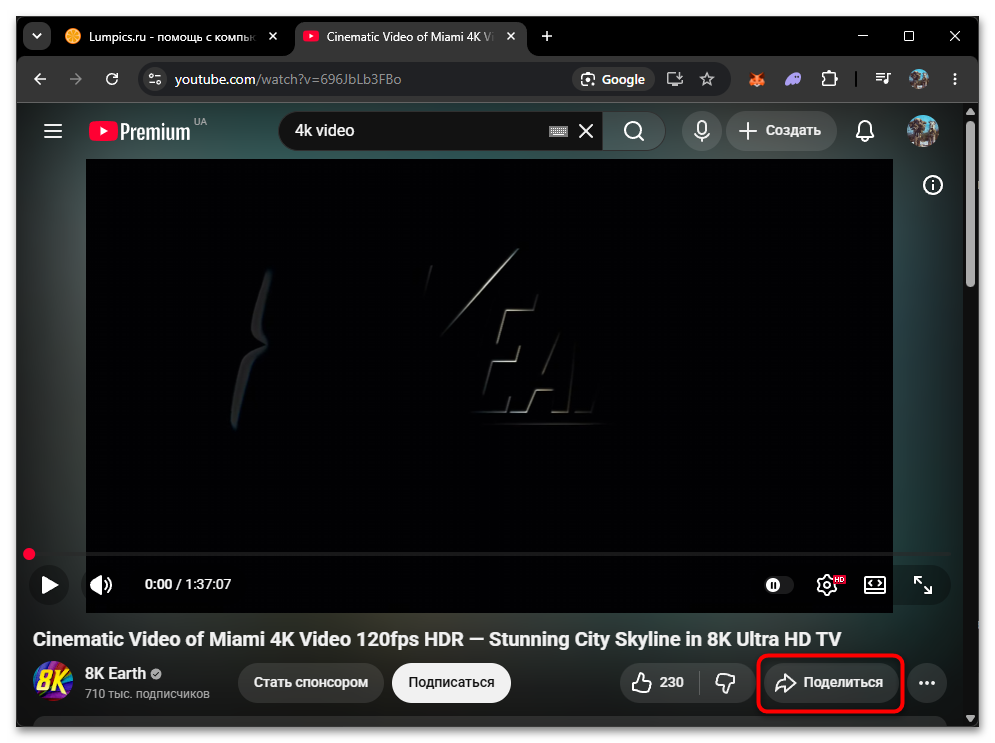This screenshot has width=995, height=743.
Task: Open more actions three-dot menu
Action: pos(926,683)
